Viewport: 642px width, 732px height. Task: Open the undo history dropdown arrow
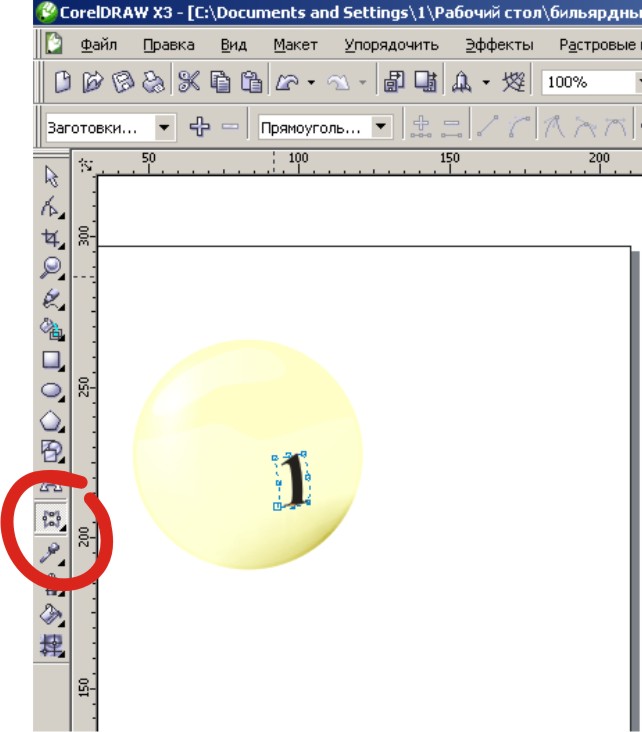[x=311, y=83]
